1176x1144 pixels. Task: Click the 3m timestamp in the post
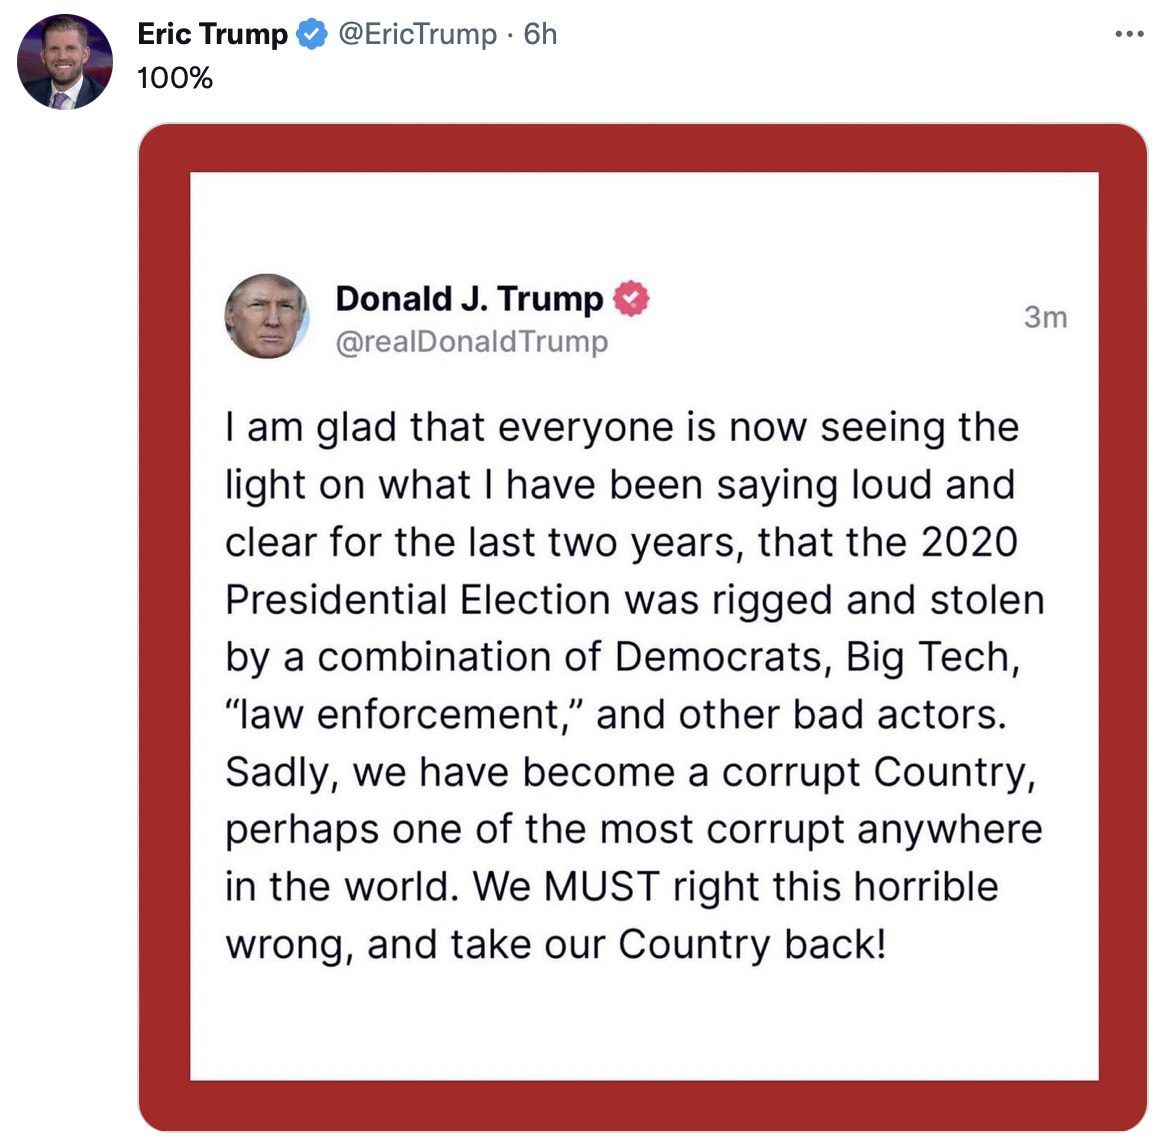(1045, 317)
